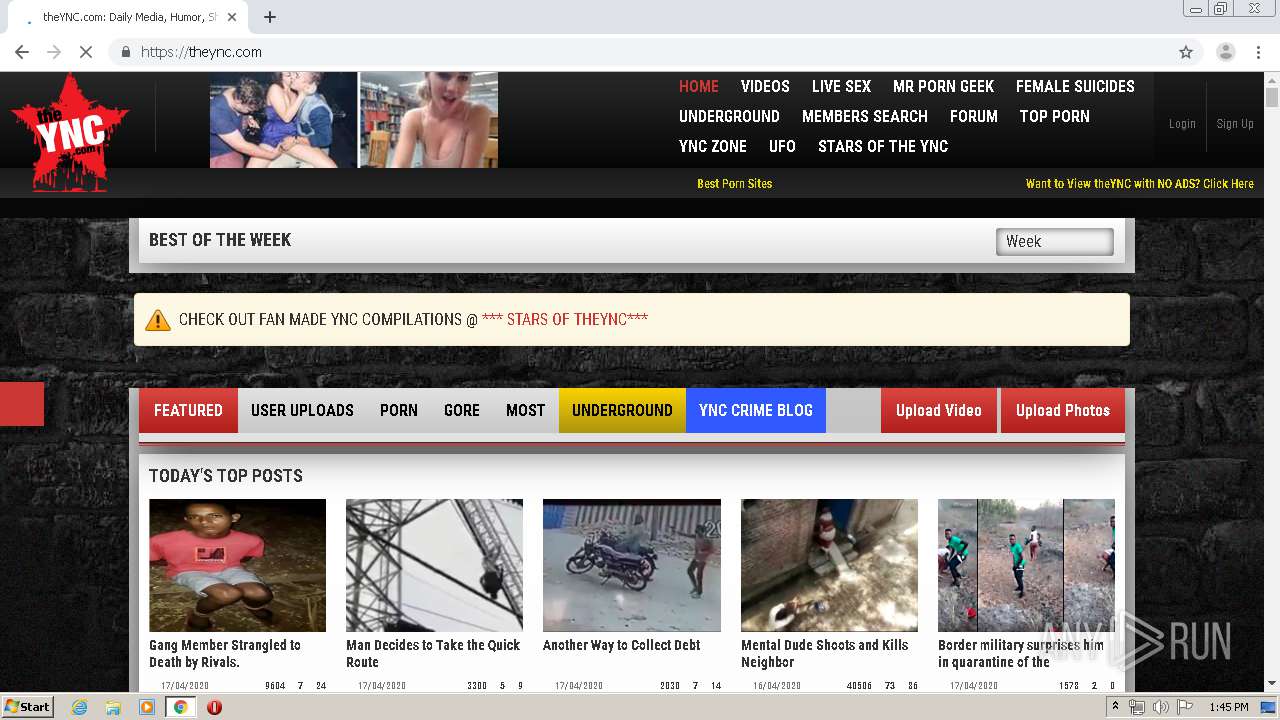Click inside the theync.com address bar

pyautogui.click(x=640, y=52)
